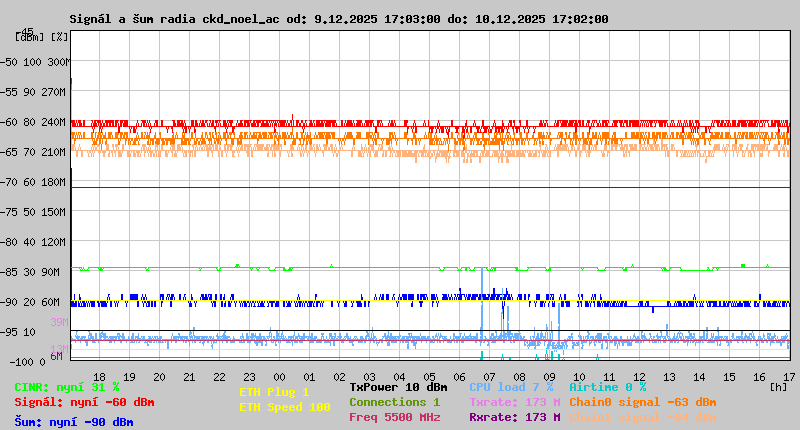Click the yellow ETH Plug legend entry
This screenshot has width=800, height=430.
click(274, 392)
